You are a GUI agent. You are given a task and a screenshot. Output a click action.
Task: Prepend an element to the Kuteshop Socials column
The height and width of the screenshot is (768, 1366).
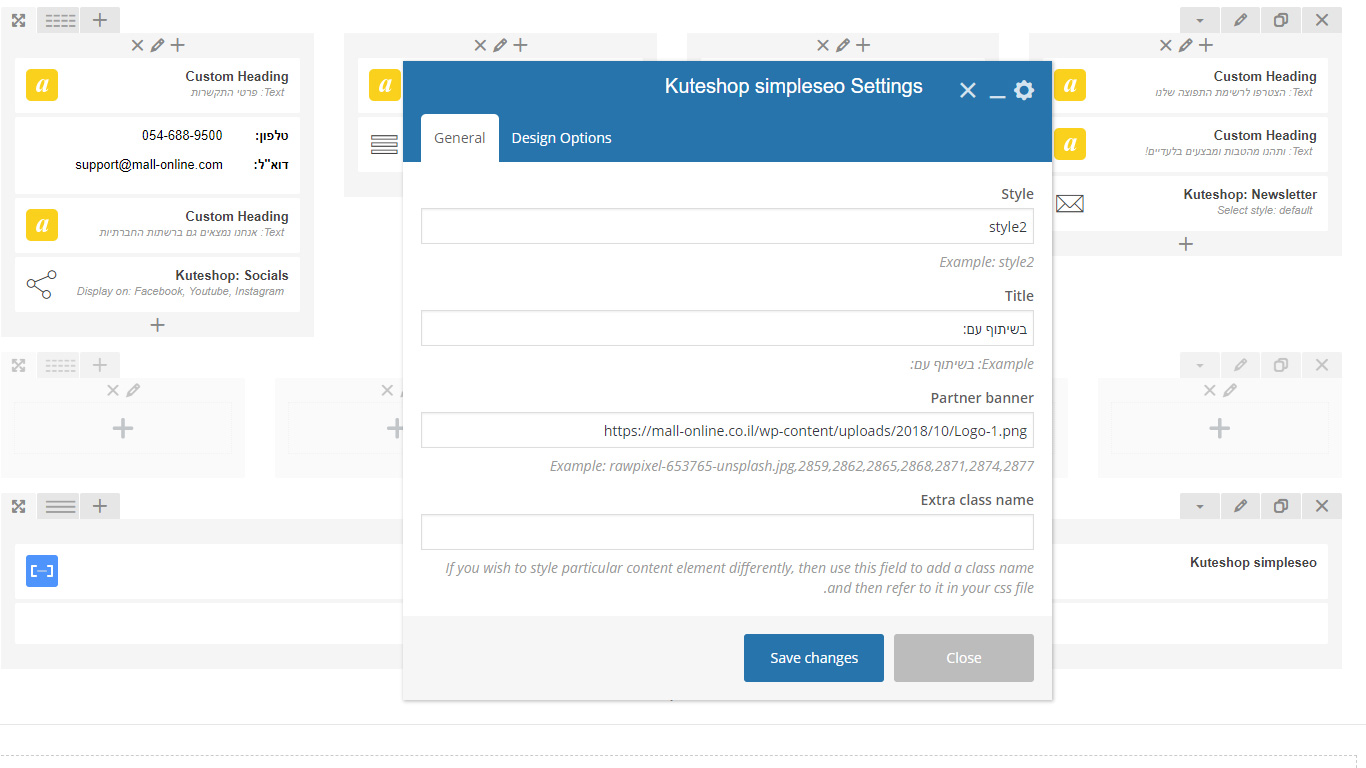(x=178, y=45)
